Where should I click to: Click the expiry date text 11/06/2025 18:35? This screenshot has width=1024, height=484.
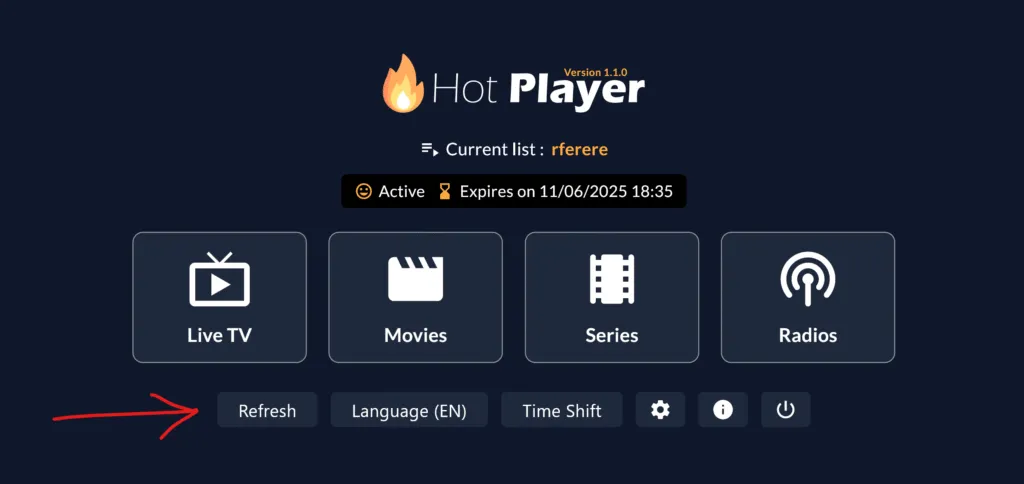[x=606, y=191]
